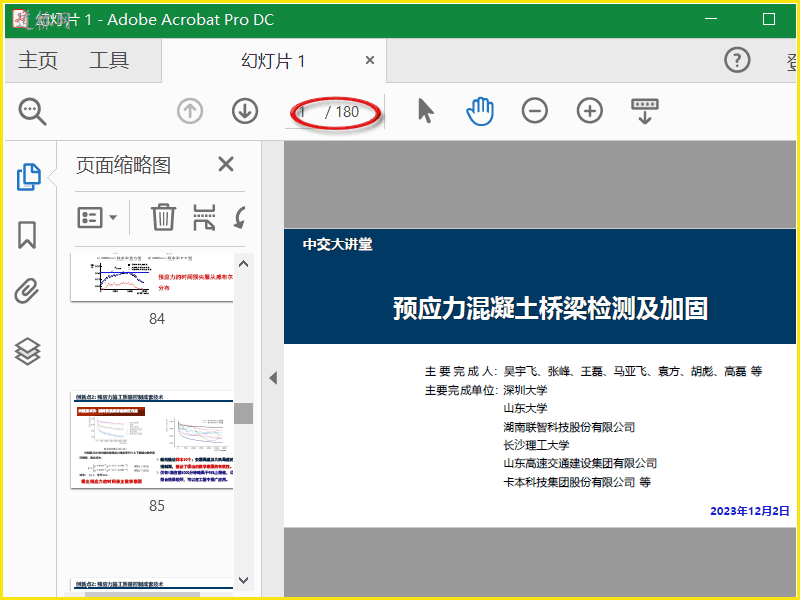Rotate pages counterclockwise icon
This screenshot has height=600, width=800.
240,217
